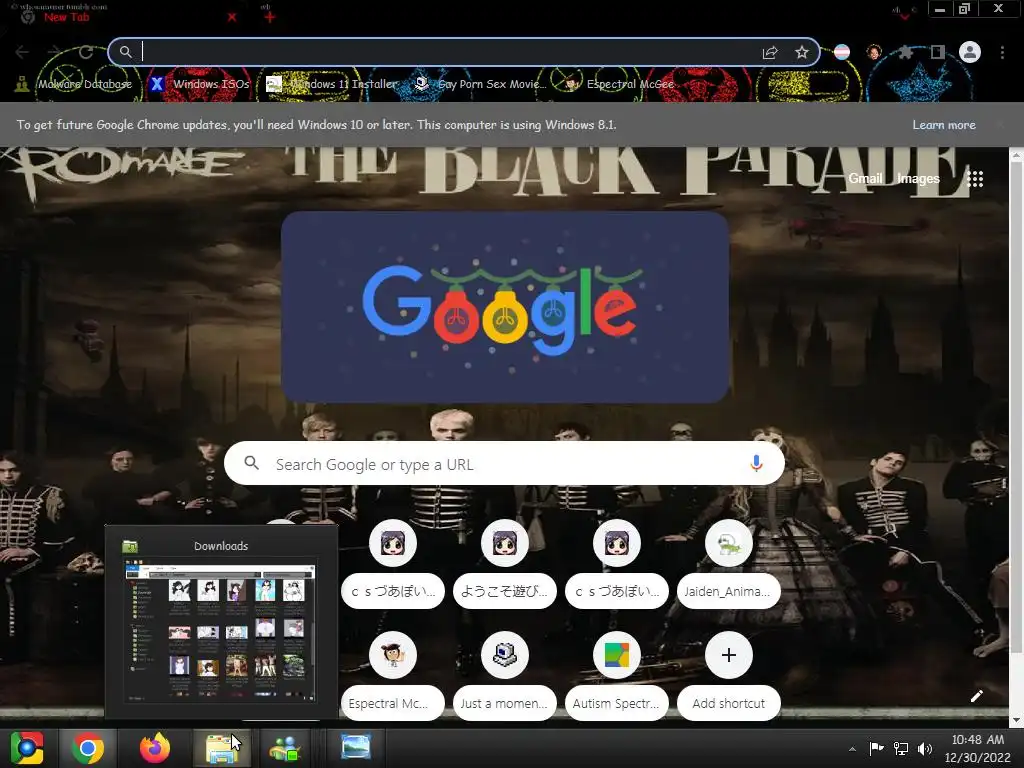Restore down the Chrome window

tap(965, 9)
